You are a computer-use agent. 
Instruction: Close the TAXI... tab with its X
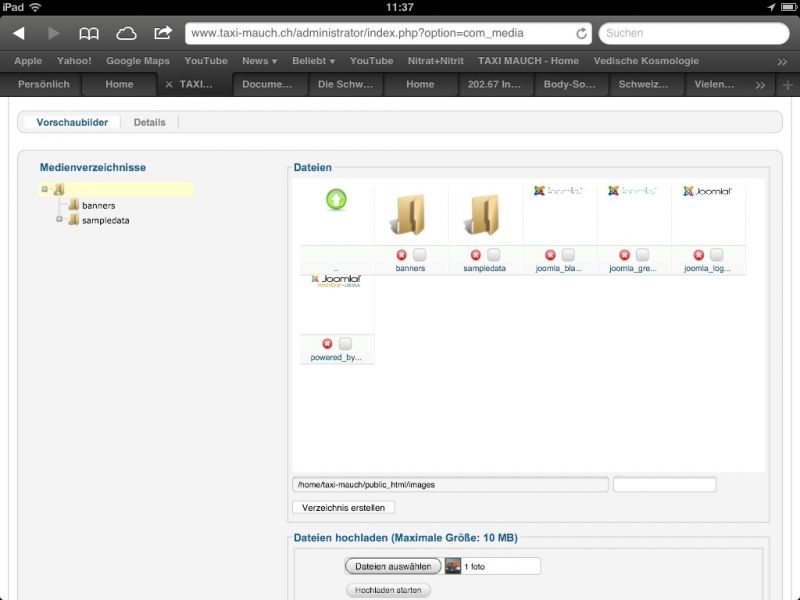[169, 85]
